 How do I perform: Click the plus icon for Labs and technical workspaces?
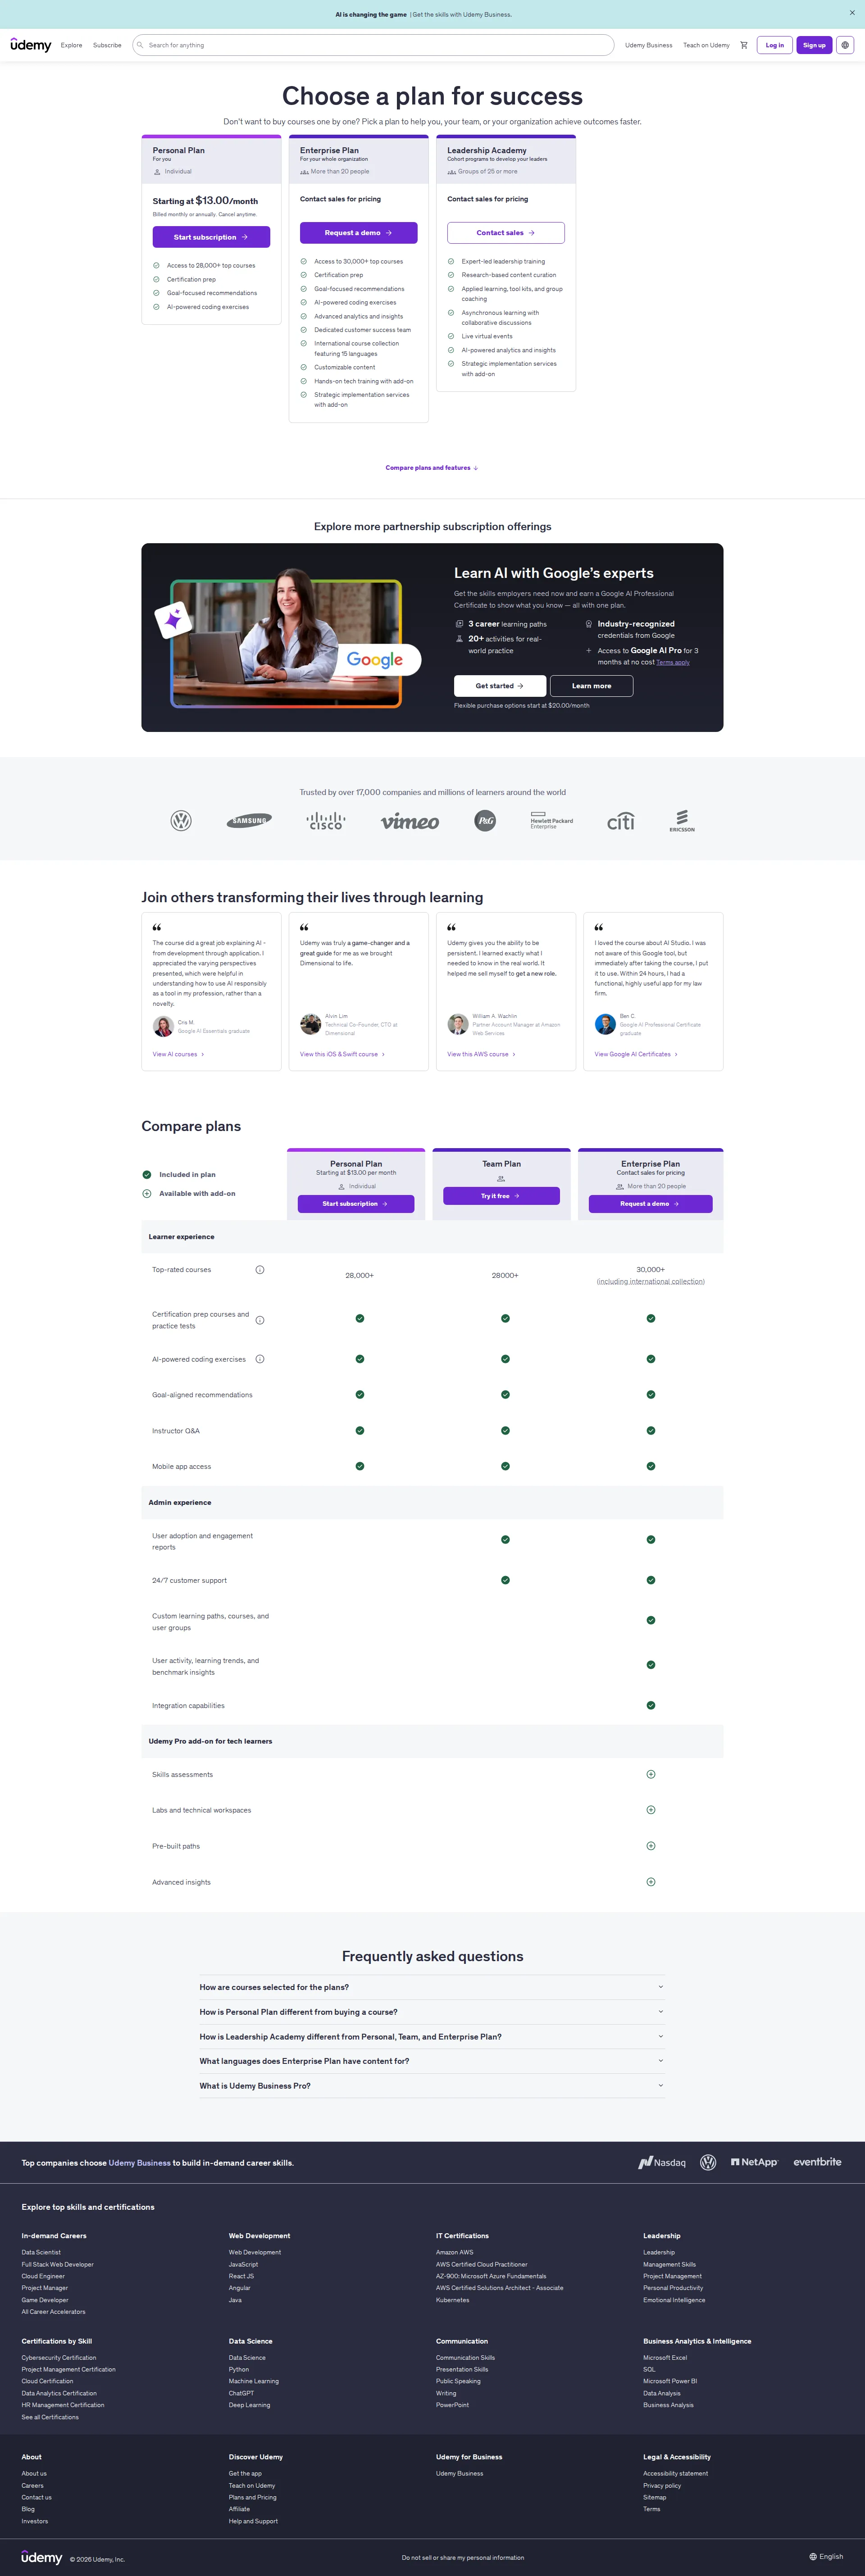click(x=650, y=1809)
